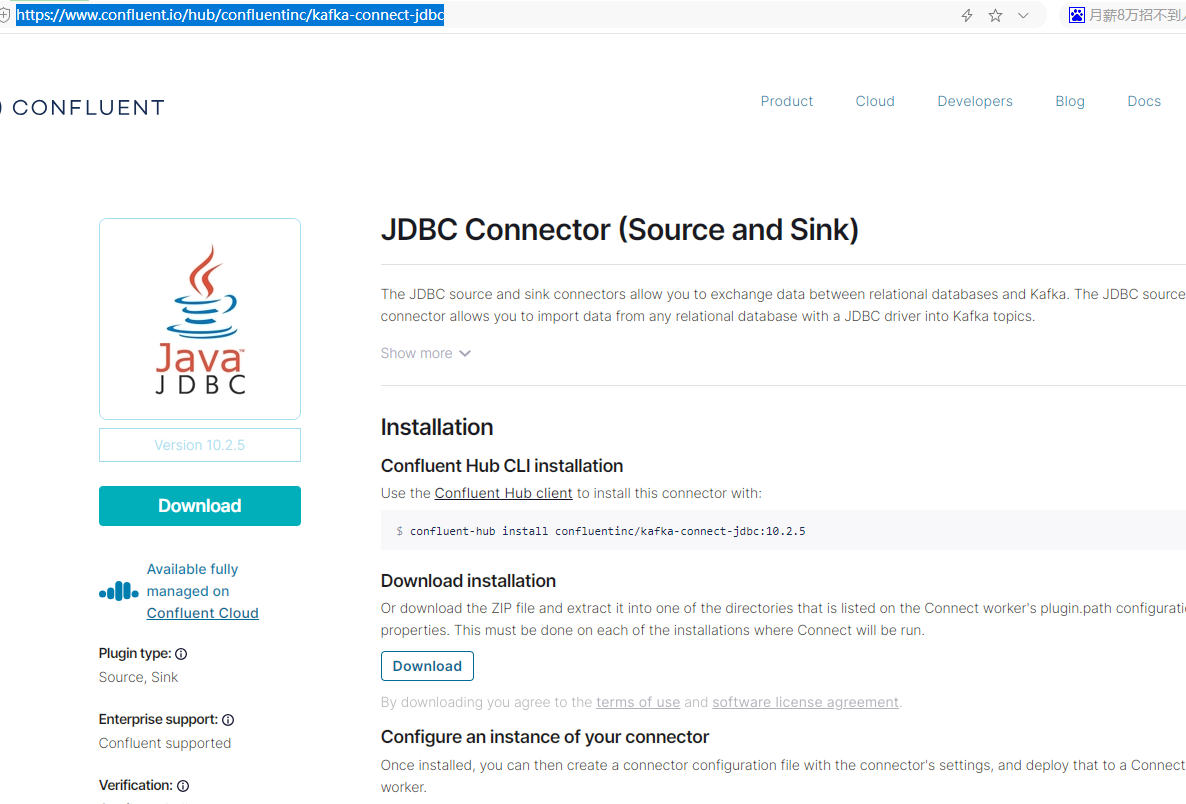The width and height of the screenshot is (1186, 804).
Task: Click the info icon beside Verification
Action: 183,786
